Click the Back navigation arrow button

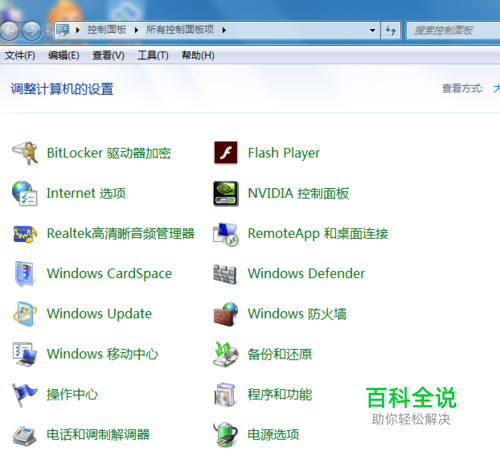pyautogui.click(x=9, y=31)
